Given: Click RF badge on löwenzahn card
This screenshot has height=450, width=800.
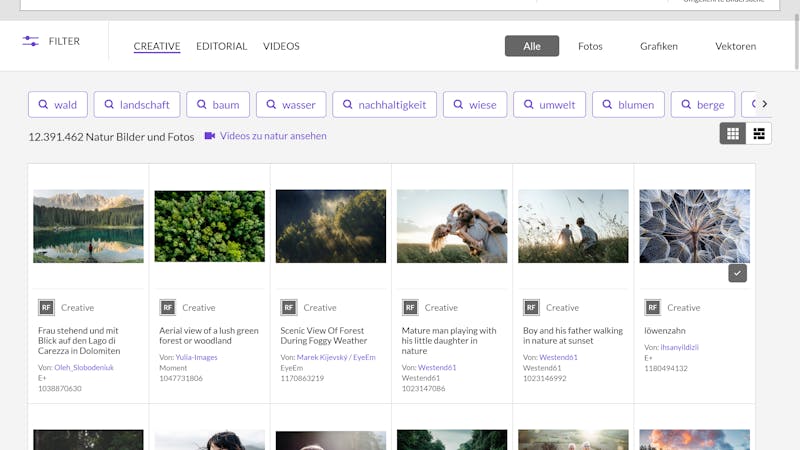Looking at the screenshot, I should click(653, 307).
